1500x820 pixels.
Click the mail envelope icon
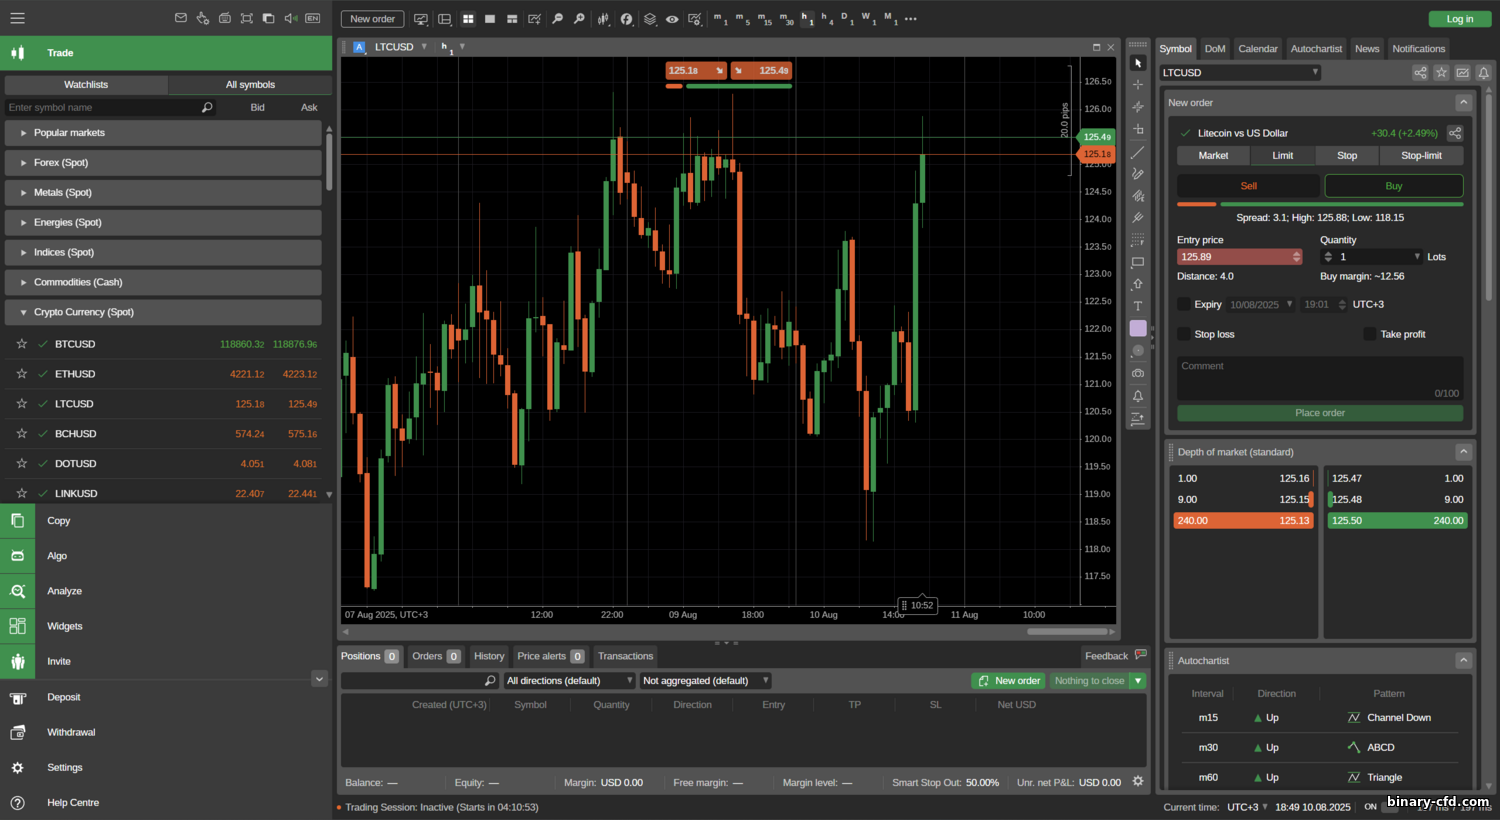[181, 18]
